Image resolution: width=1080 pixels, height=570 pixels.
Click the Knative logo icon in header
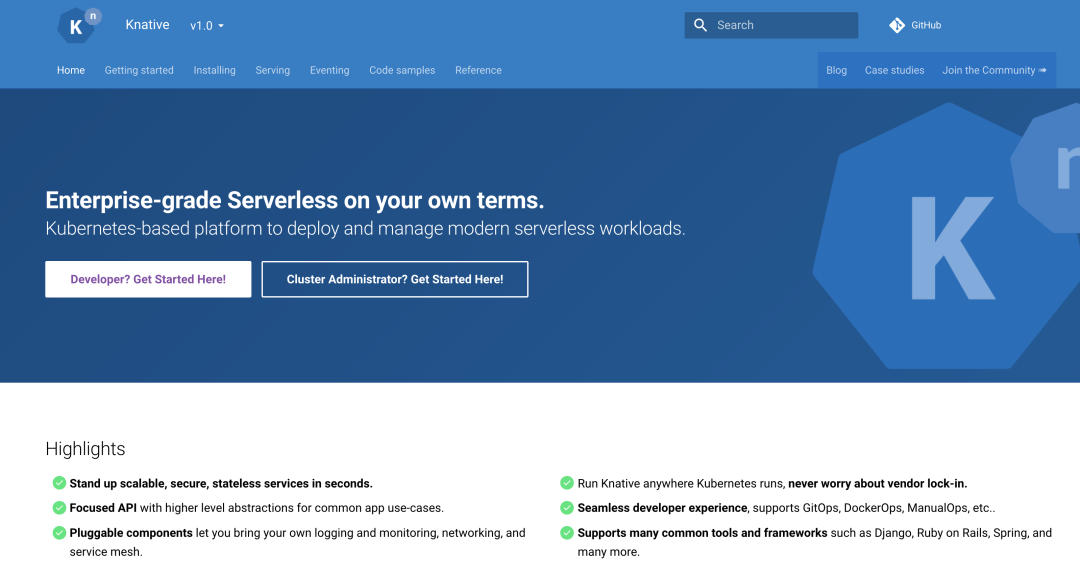pos(79,25)
